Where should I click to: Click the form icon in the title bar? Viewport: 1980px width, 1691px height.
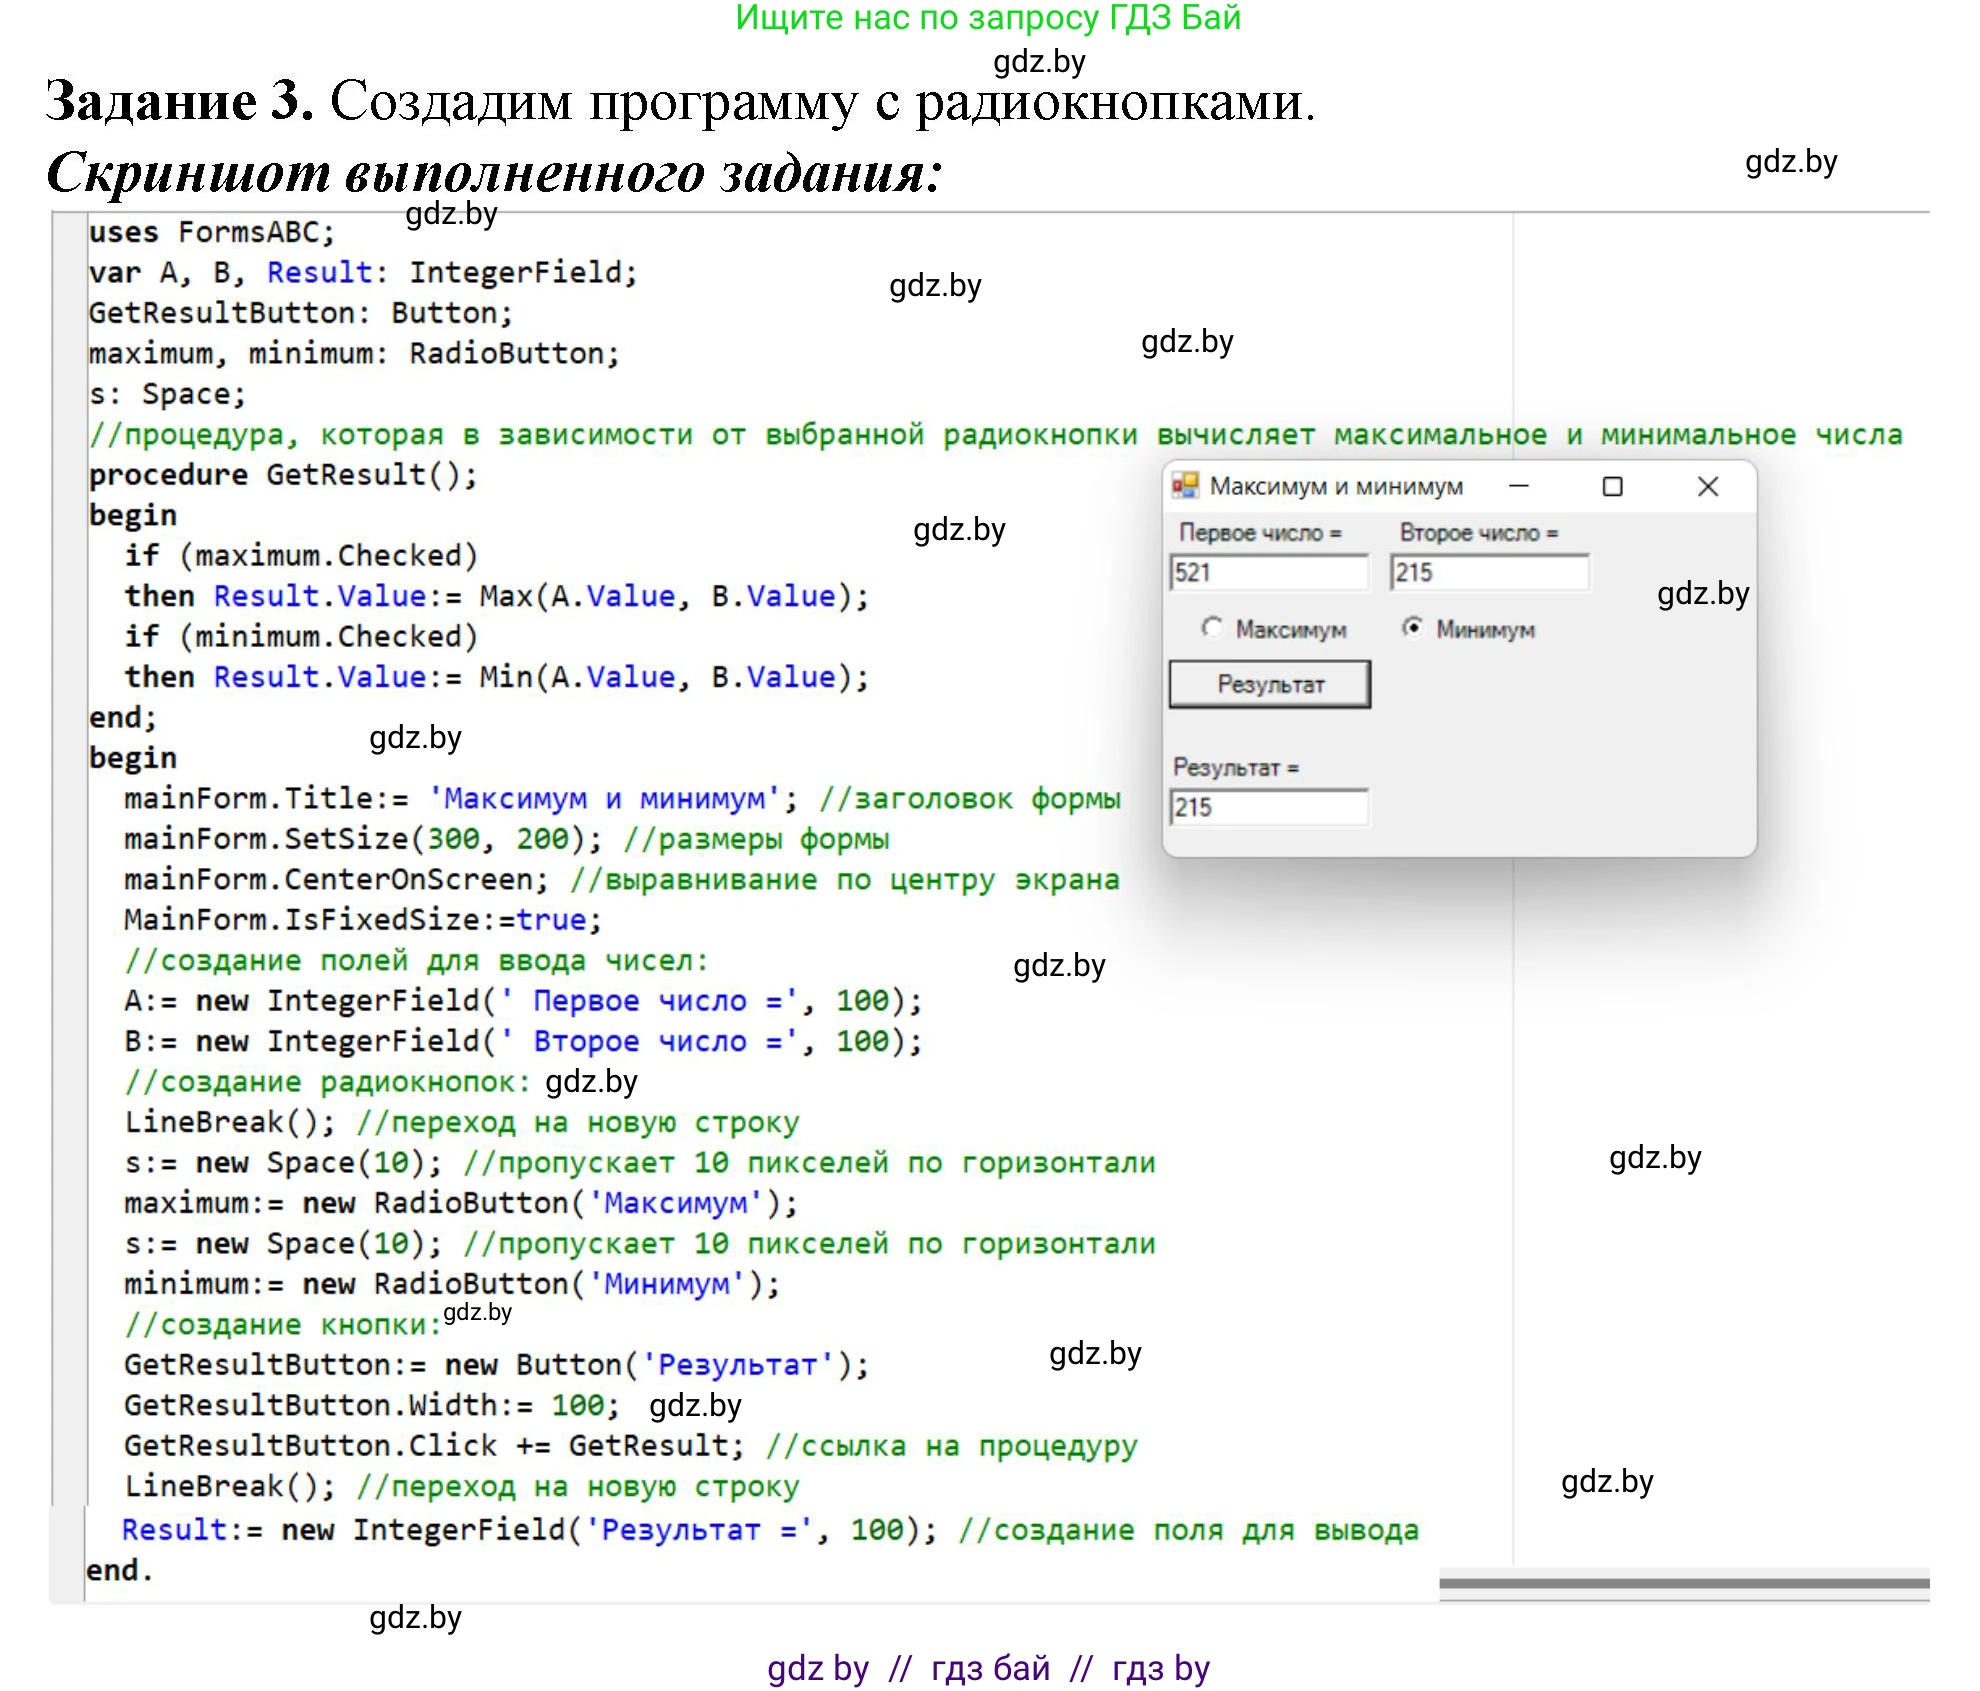1185,486
